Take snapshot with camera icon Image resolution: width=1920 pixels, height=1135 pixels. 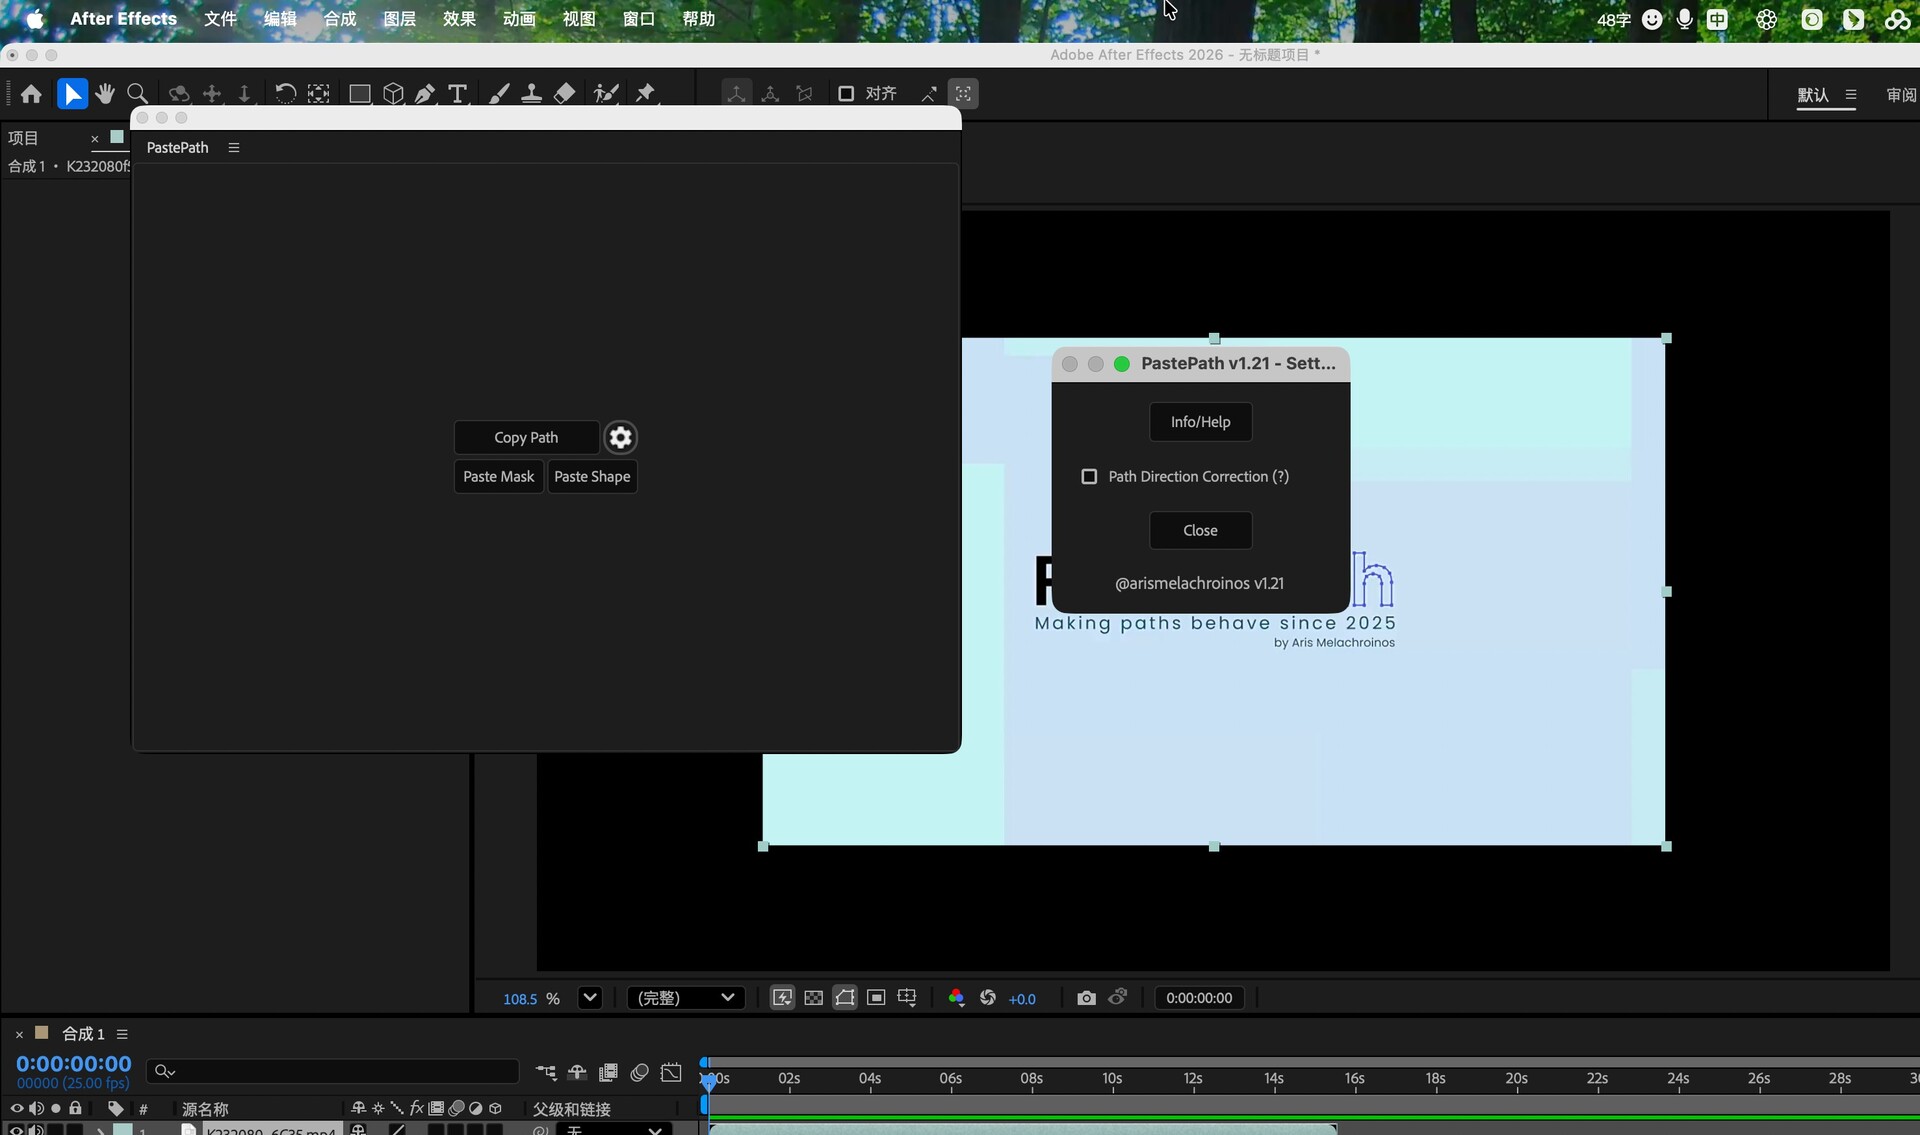click(x=1086, y=998)
